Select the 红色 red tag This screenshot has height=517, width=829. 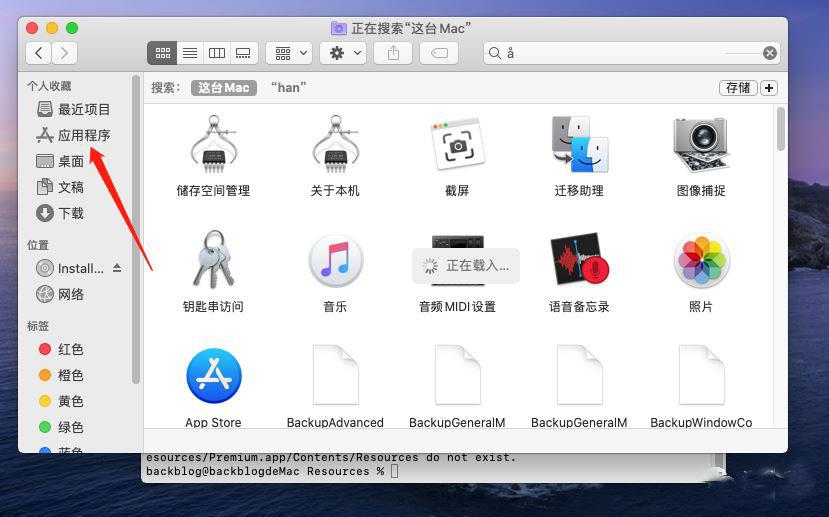pyautogui.click(x=70, y=349)
